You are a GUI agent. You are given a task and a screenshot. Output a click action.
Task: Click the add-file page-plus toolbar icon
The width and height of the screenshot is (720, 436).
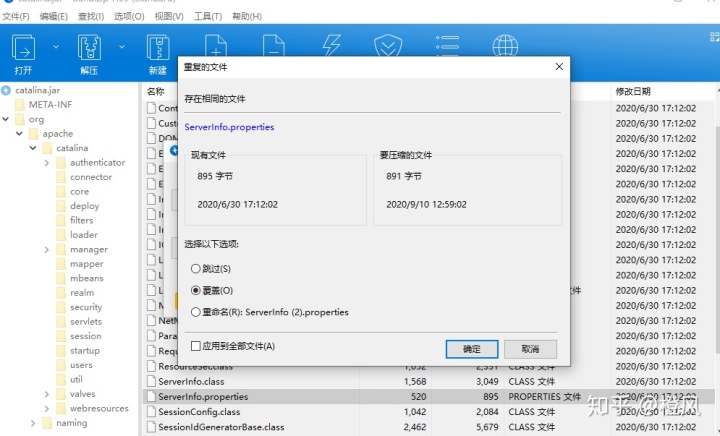[216, 45]
